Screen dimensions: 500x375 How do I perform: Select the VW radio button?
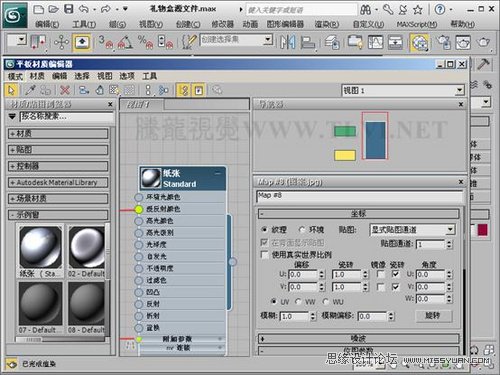298,301
